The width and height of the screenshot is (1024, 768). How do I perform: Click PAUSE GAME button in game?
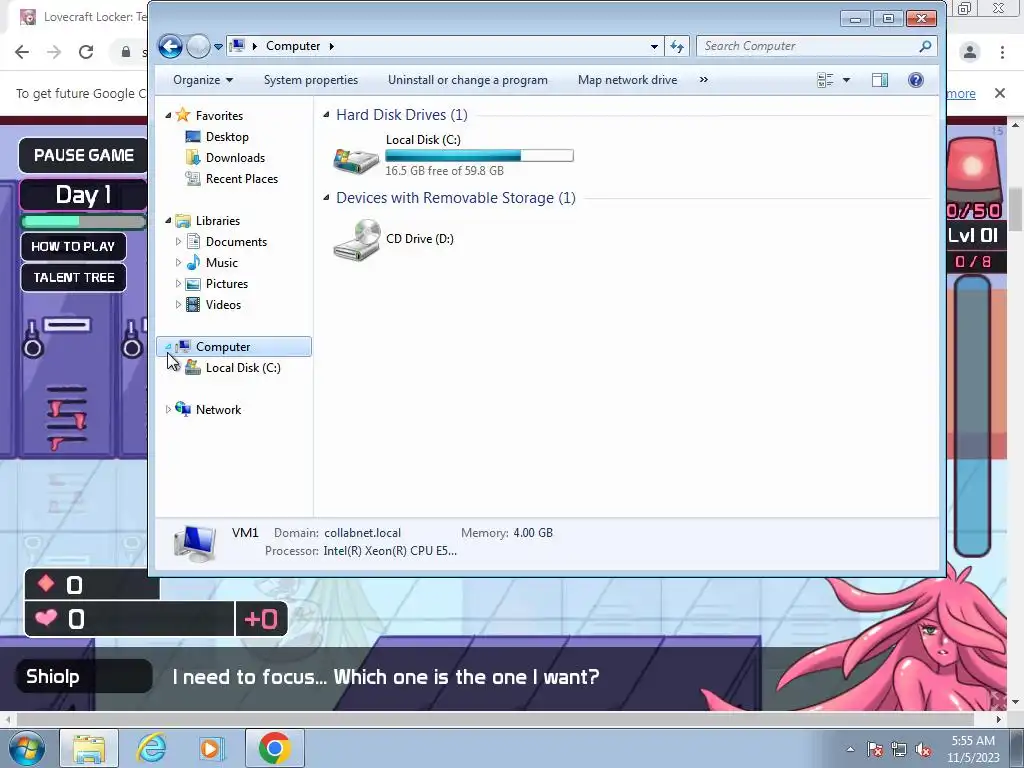tap(84, 155)
